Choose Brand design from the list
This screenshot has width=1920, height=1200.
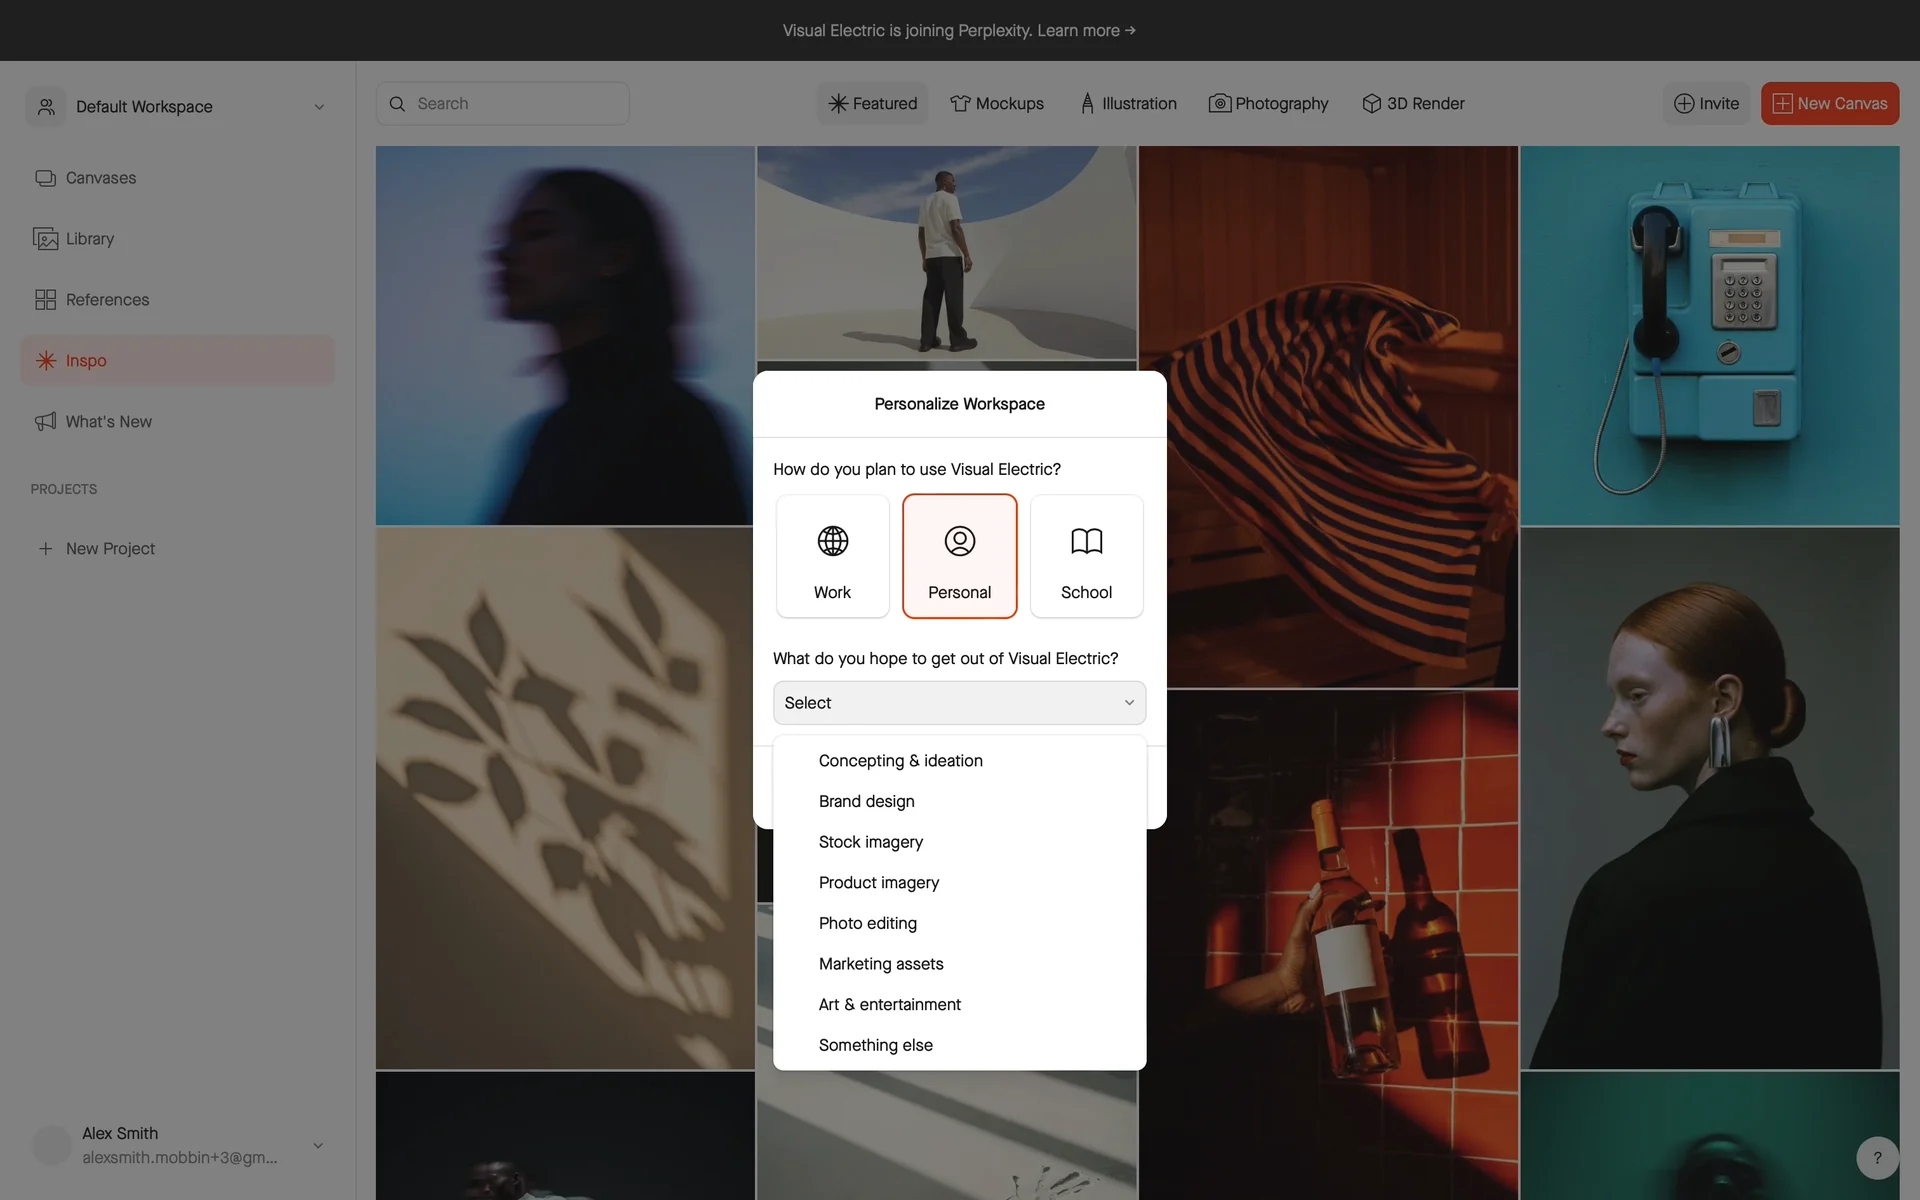[x=866, y=802]
